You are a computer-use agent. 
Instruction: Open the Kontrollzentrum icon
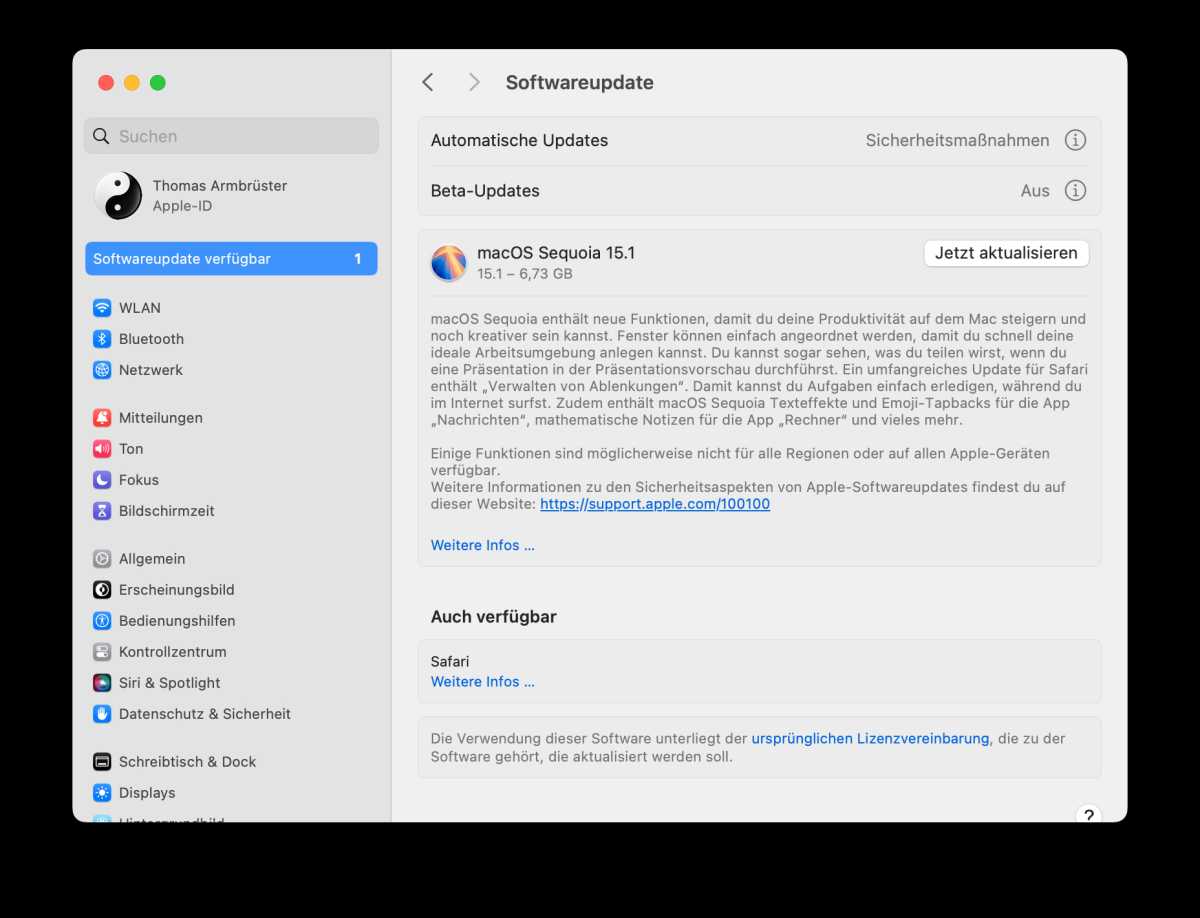(102, 652)
